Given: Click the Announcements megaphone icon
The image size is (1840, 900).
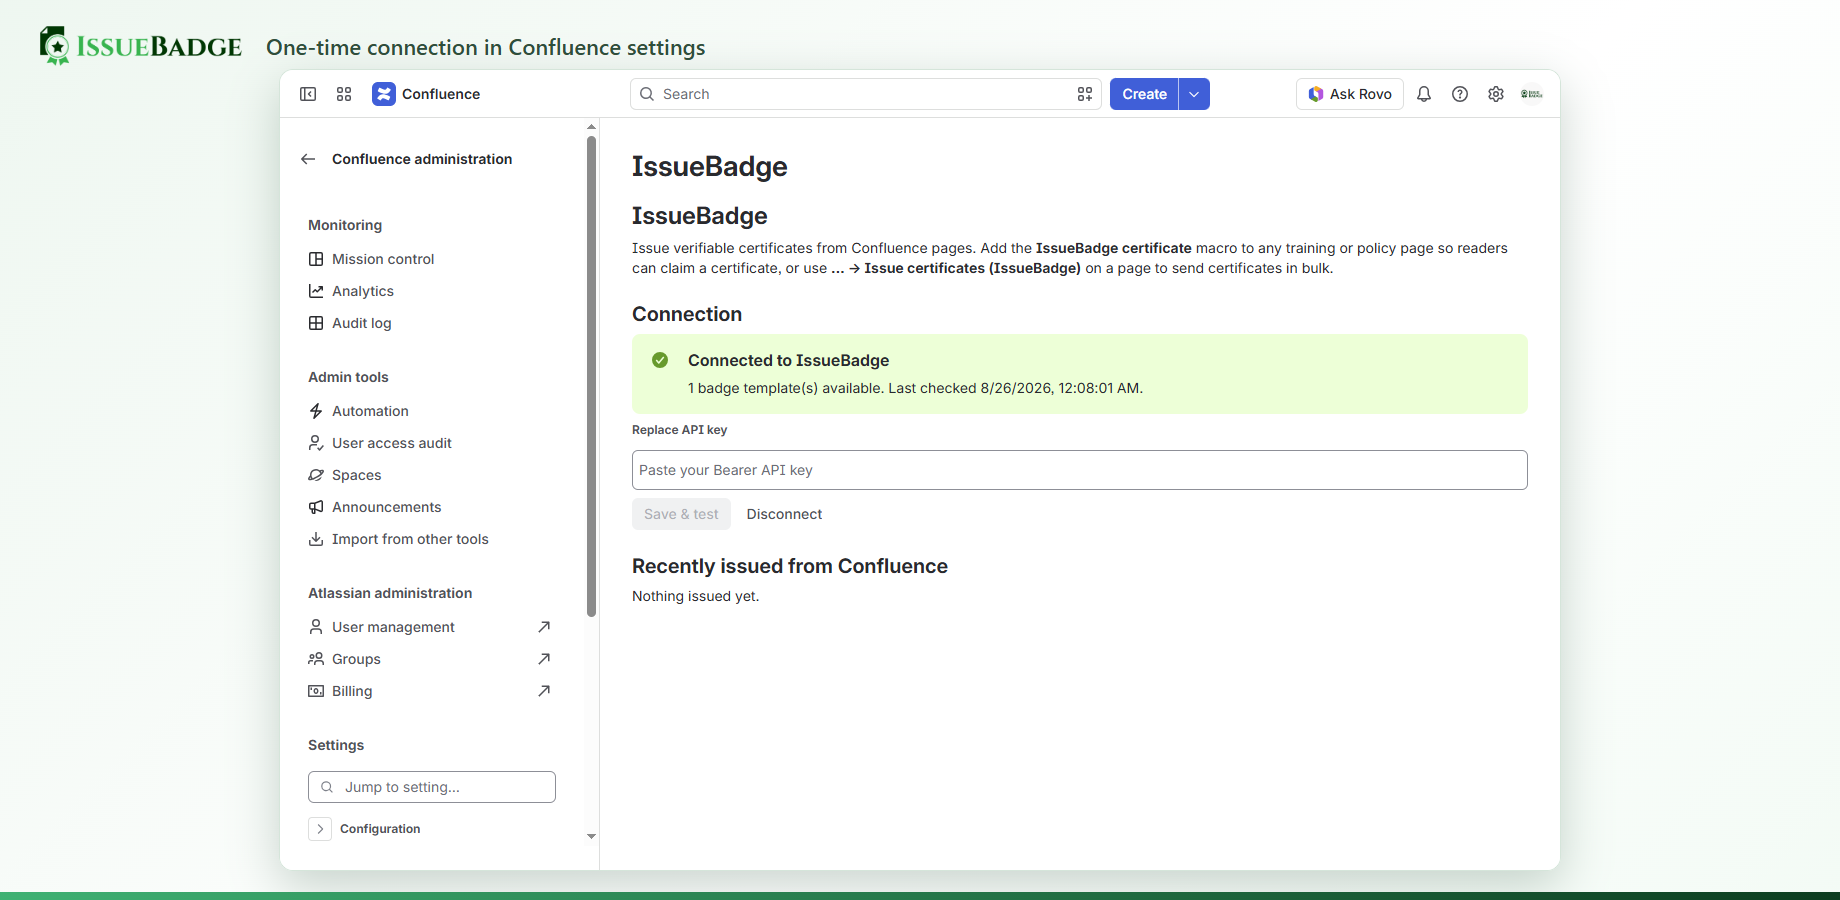Looking at the screenshot, I should tap(316, 507).
